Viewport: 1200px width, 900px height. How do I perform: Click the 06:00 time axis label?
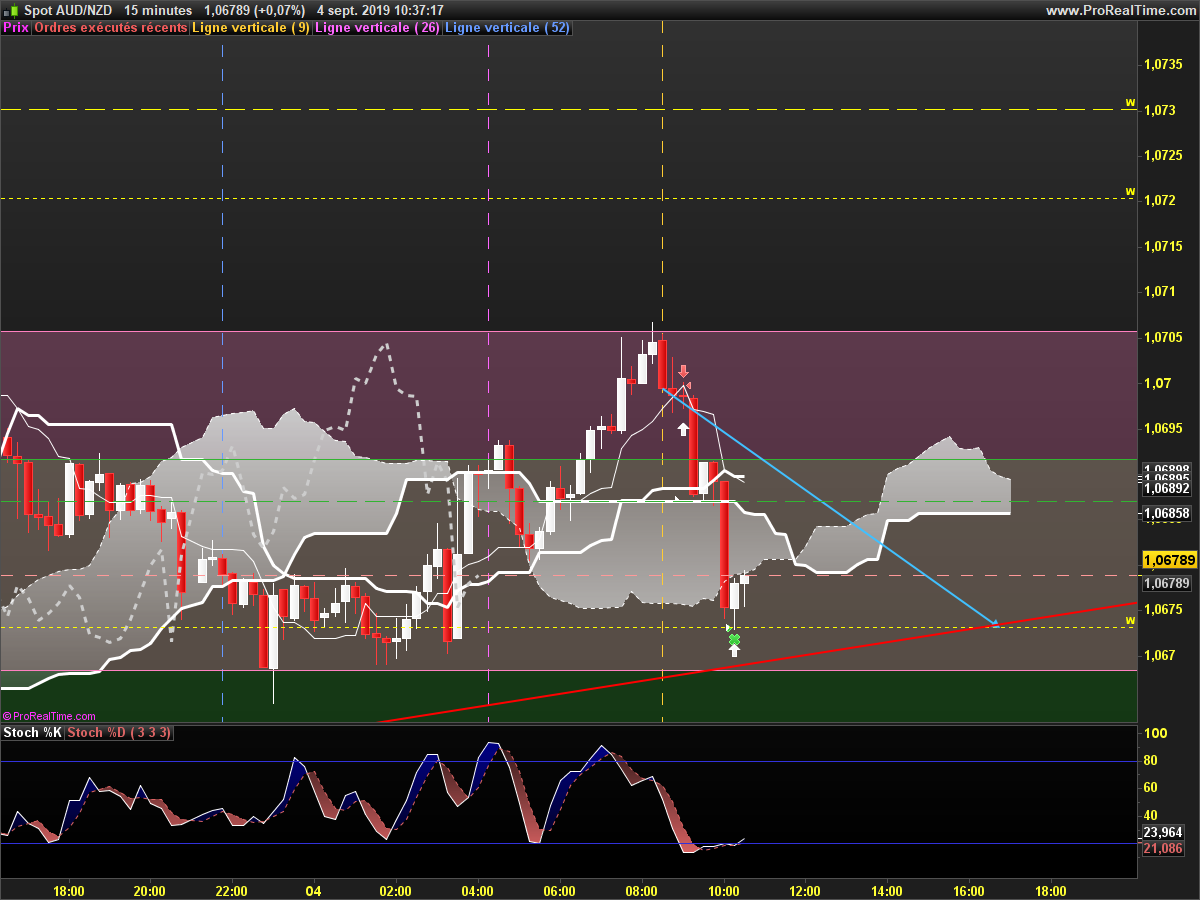click(x=559, y=891)
